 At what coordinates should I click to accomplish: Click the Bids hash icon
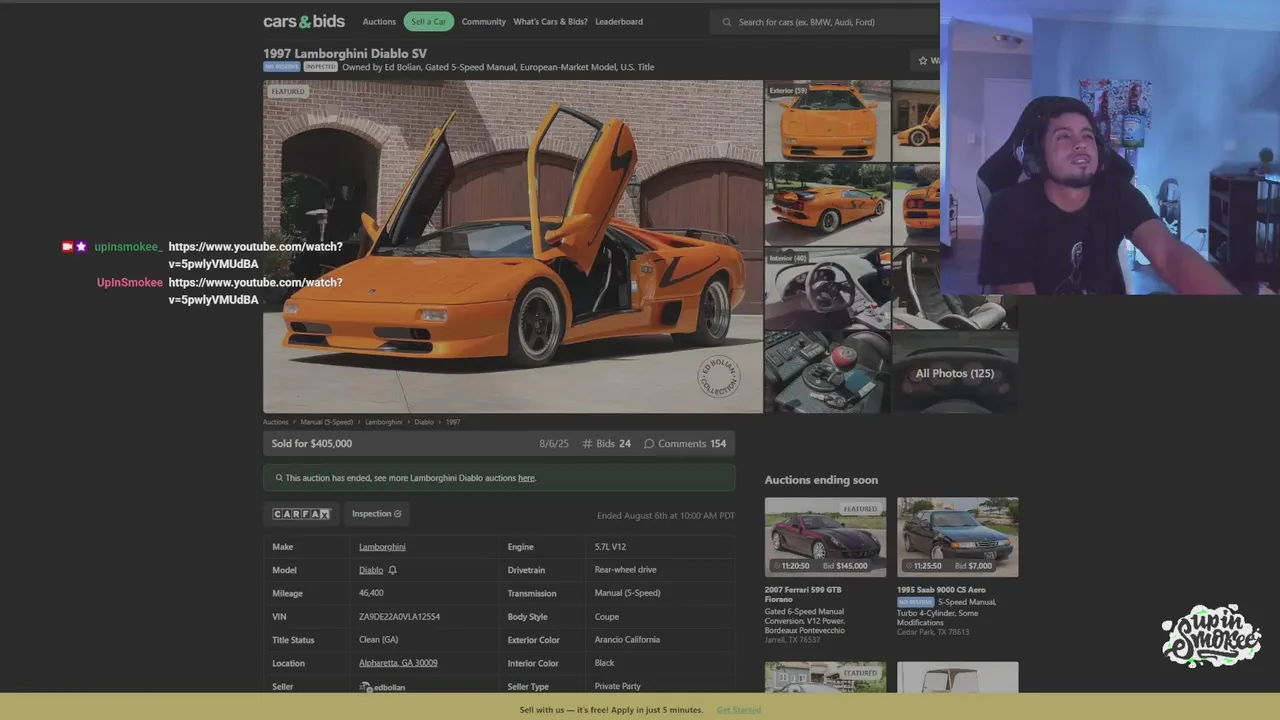(587, 444)
